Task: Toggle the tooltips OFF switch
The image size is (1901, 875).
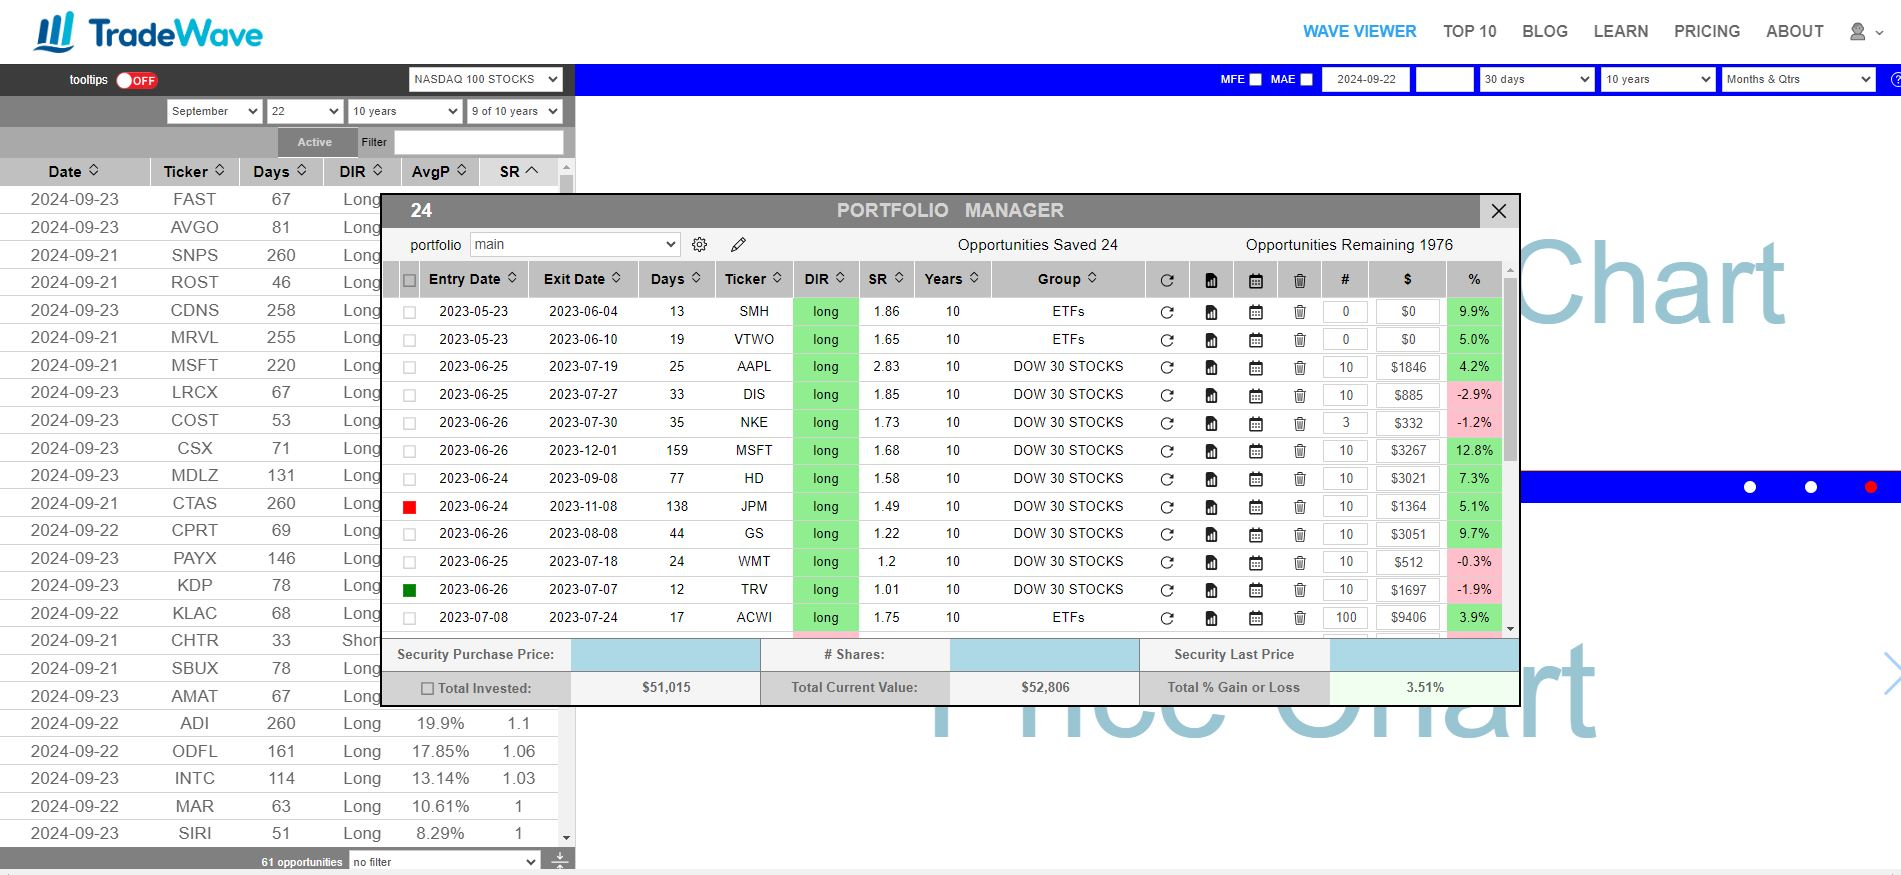Action: 137,80
